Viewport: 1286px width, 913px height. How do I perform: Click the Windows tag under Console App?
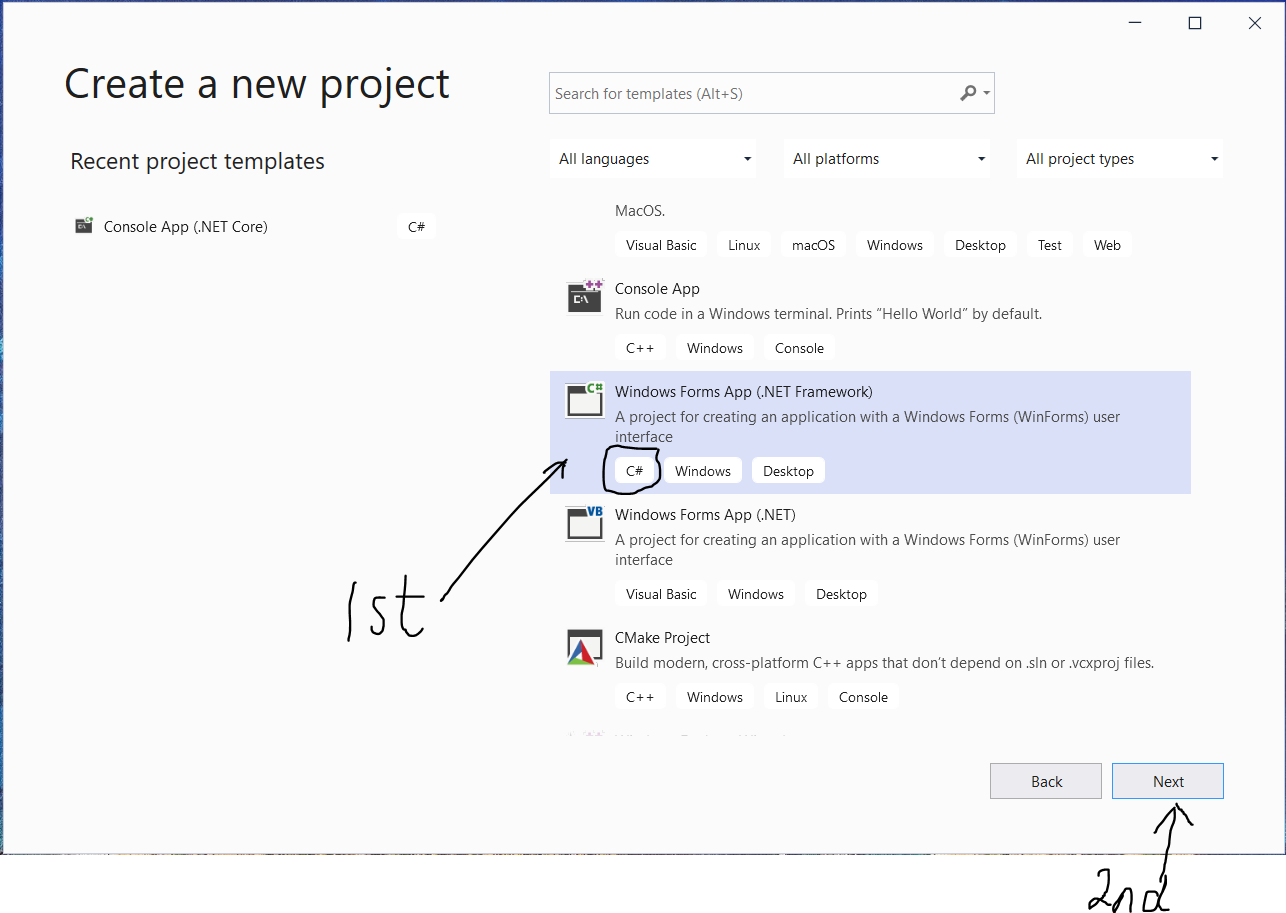click(x=715, y=348)
